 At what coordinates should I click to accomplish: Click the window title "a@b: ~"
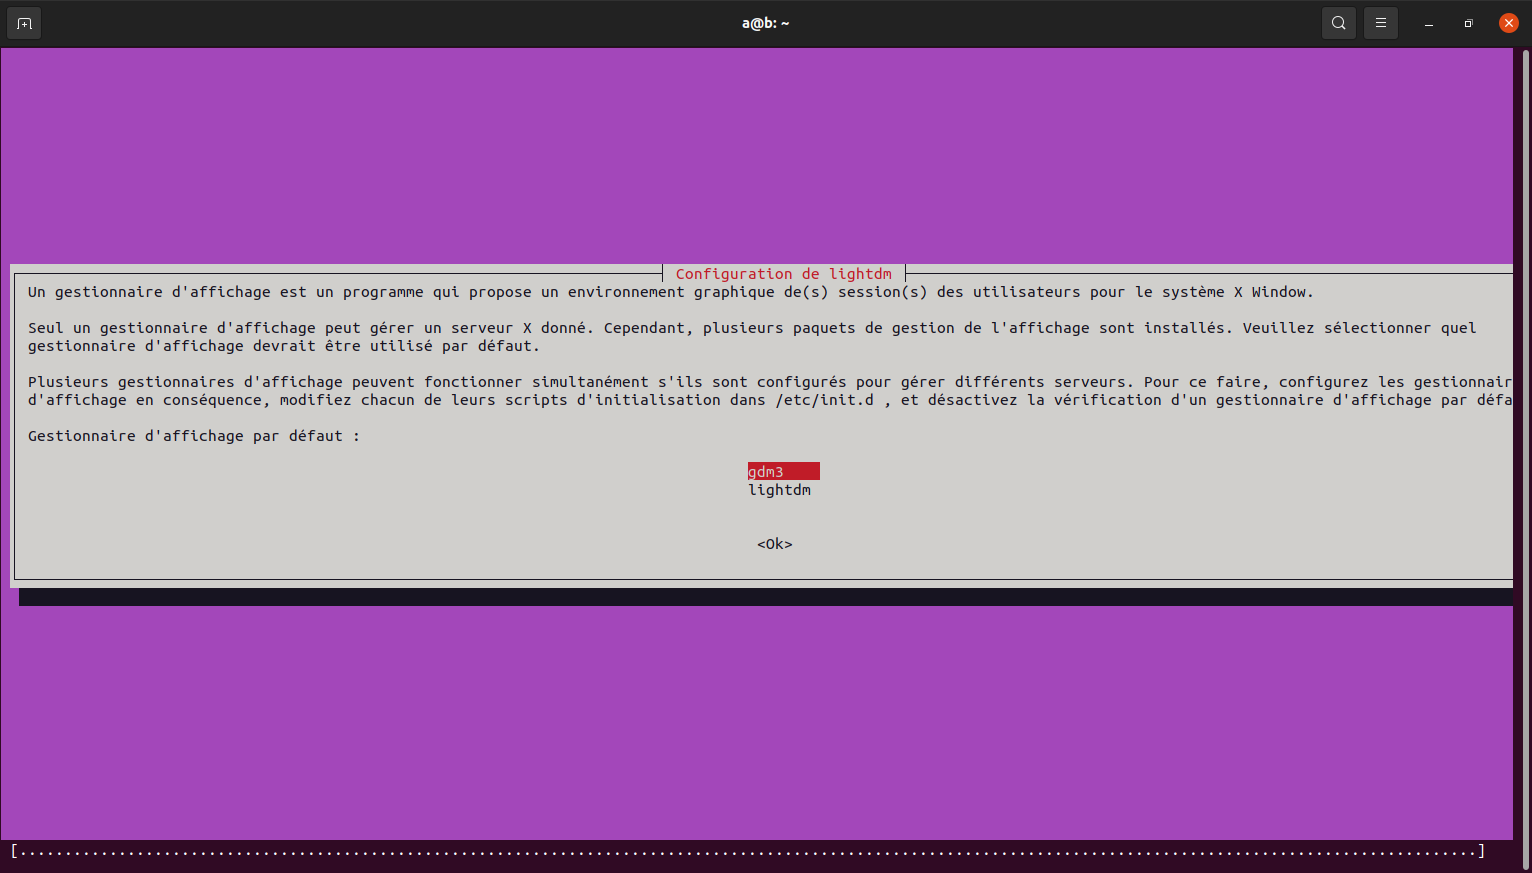point(765,23)
